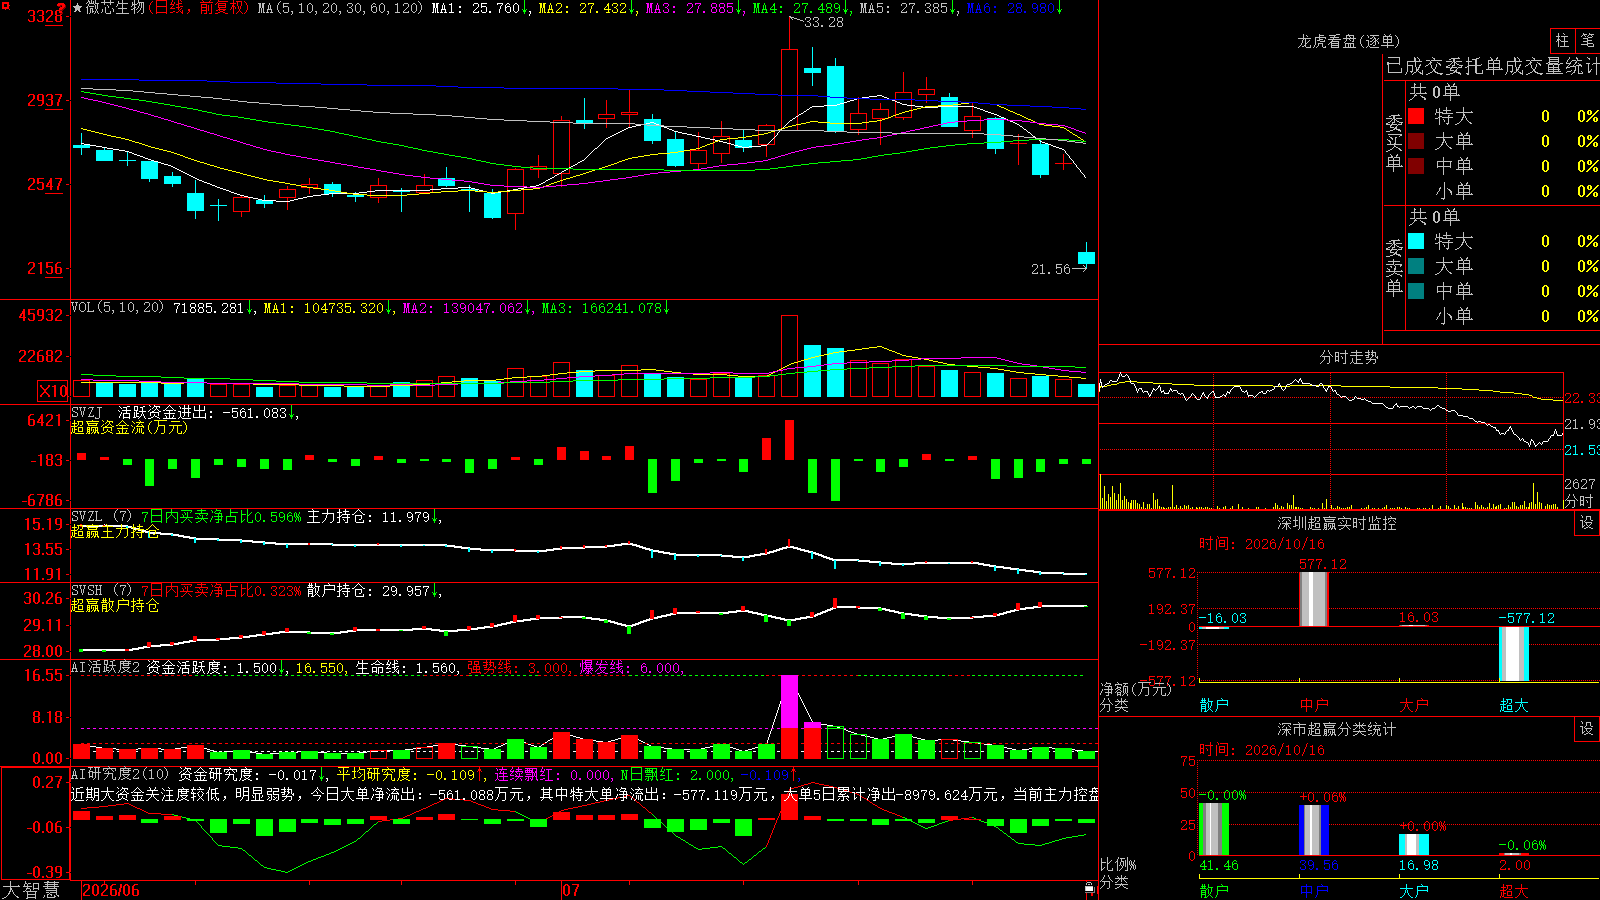The width and height of the screenshot is (1600, 900).
Task: Click the 07 month marker on the date axis
Action: tap(571, 890)
